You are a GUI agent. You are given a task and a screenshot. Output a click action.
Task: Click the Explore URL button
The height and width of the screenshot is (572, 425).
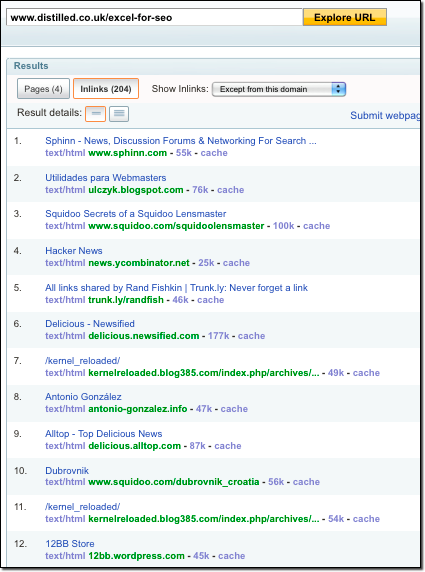(x=344, y=18)
